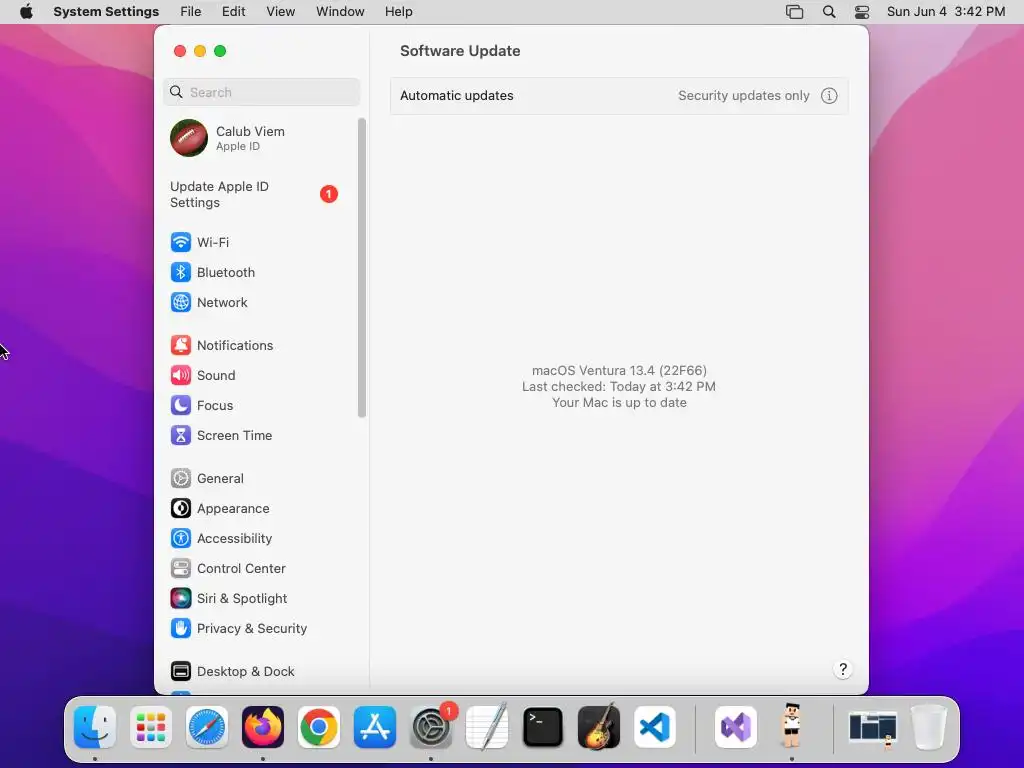Screen dimensions: 1024x768
Task: Launch Safari from the Dock
Action: pos(207,727)
